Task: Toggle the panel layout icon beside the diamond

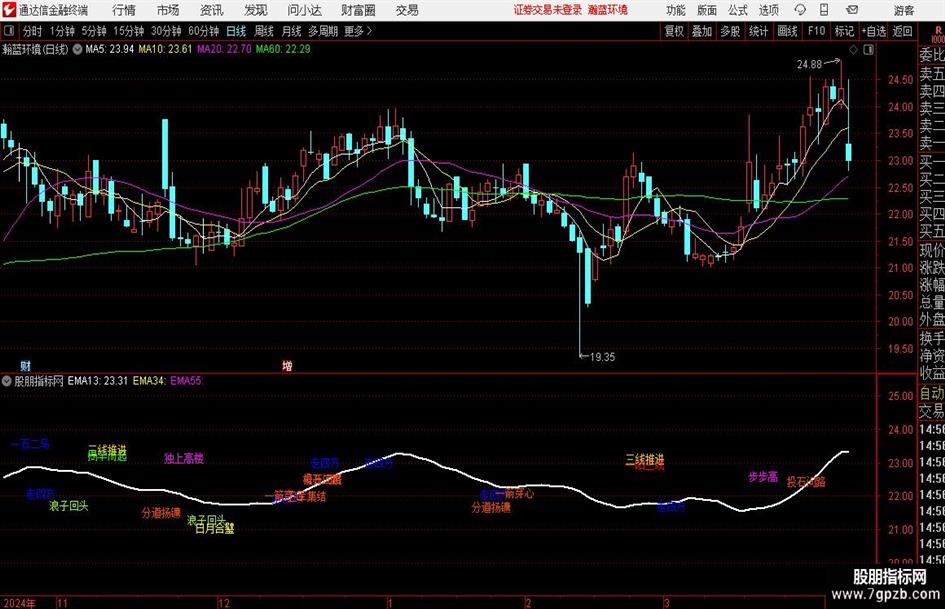Action: [868, 50]
